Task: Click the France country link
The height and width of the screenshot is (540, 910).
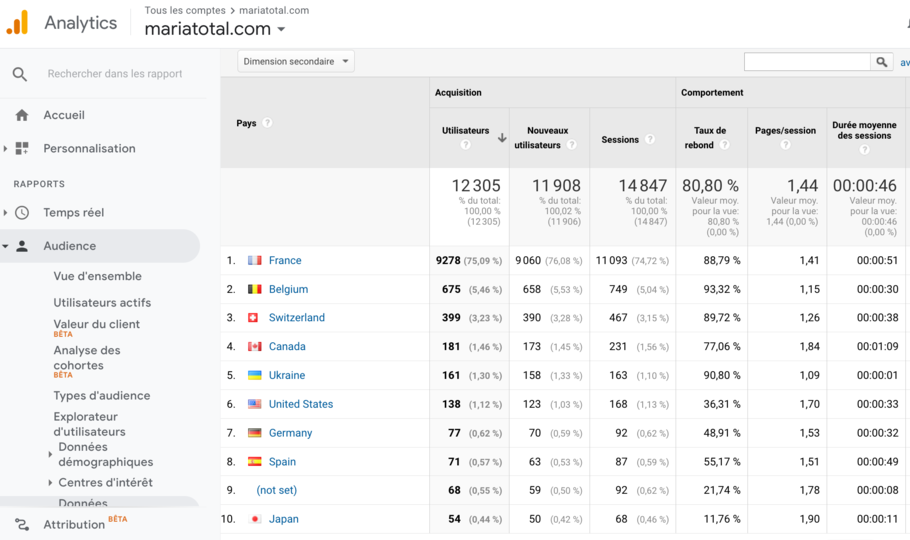Action: [285, 260]
